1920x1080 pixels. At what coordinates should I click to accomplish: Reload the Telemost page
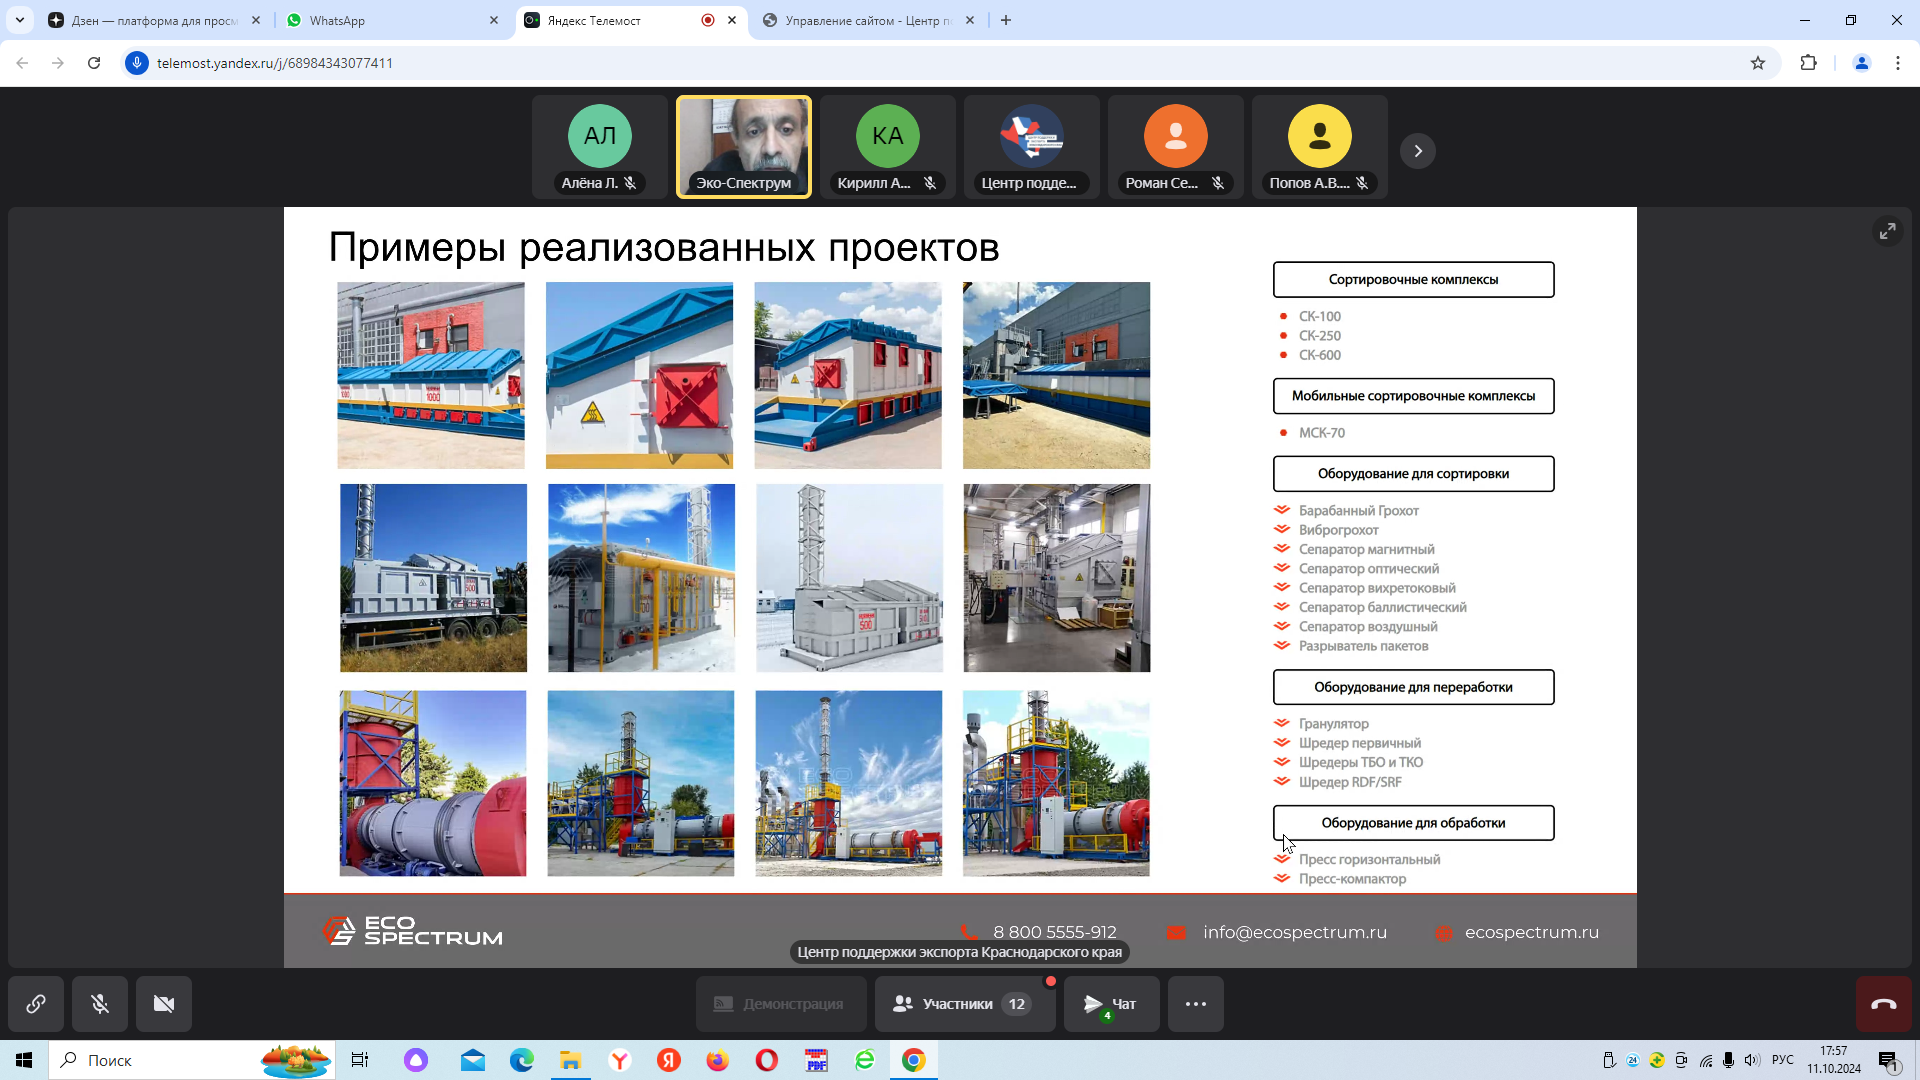(x=94, y=63)
